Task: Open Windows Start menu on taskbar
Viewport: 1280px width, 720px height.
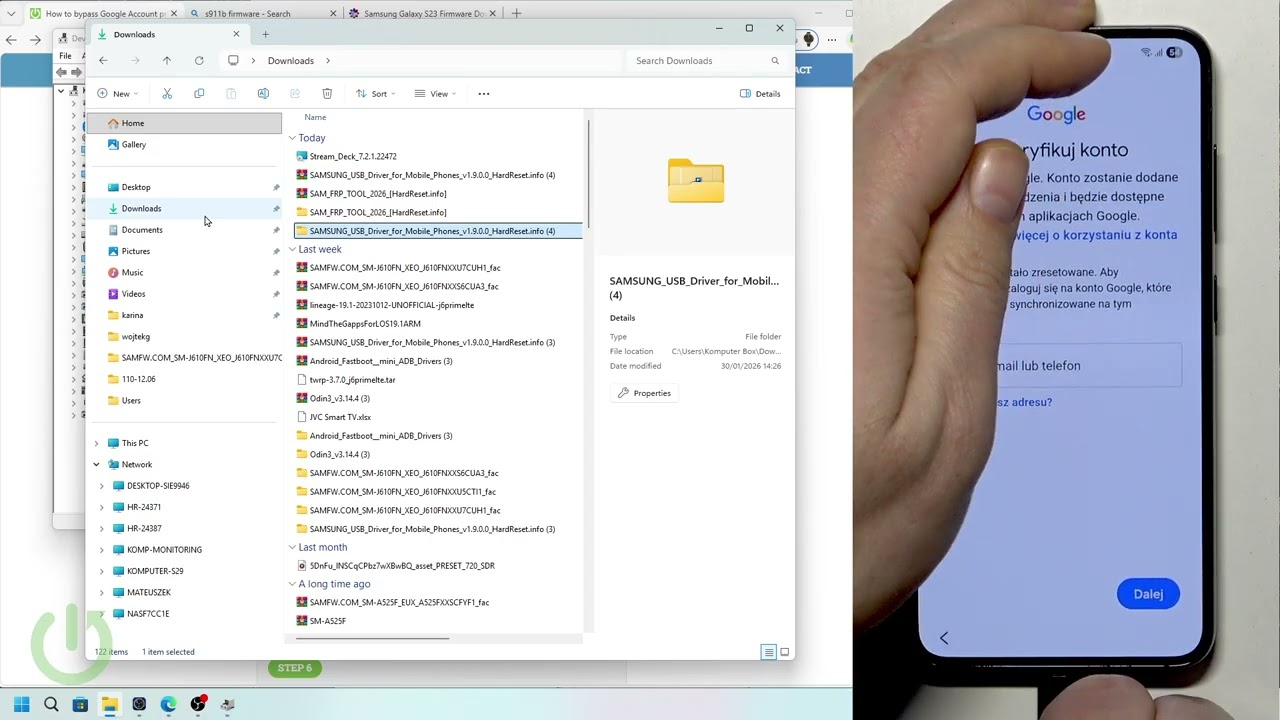Action: 22,705
